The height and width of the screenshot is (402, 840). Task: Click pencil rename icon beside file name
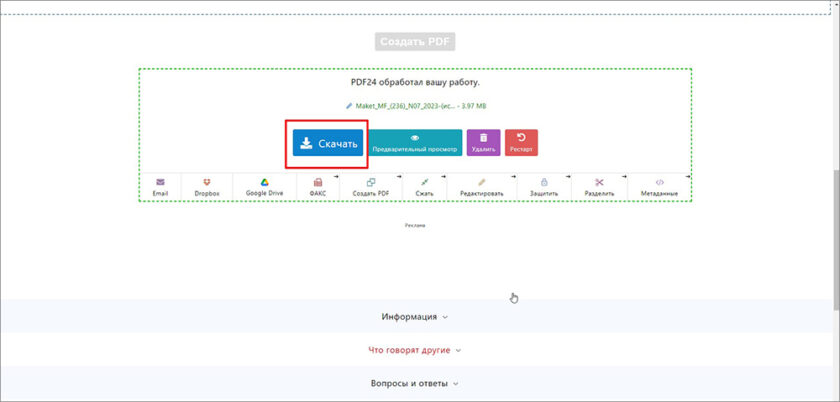[349, 106]
